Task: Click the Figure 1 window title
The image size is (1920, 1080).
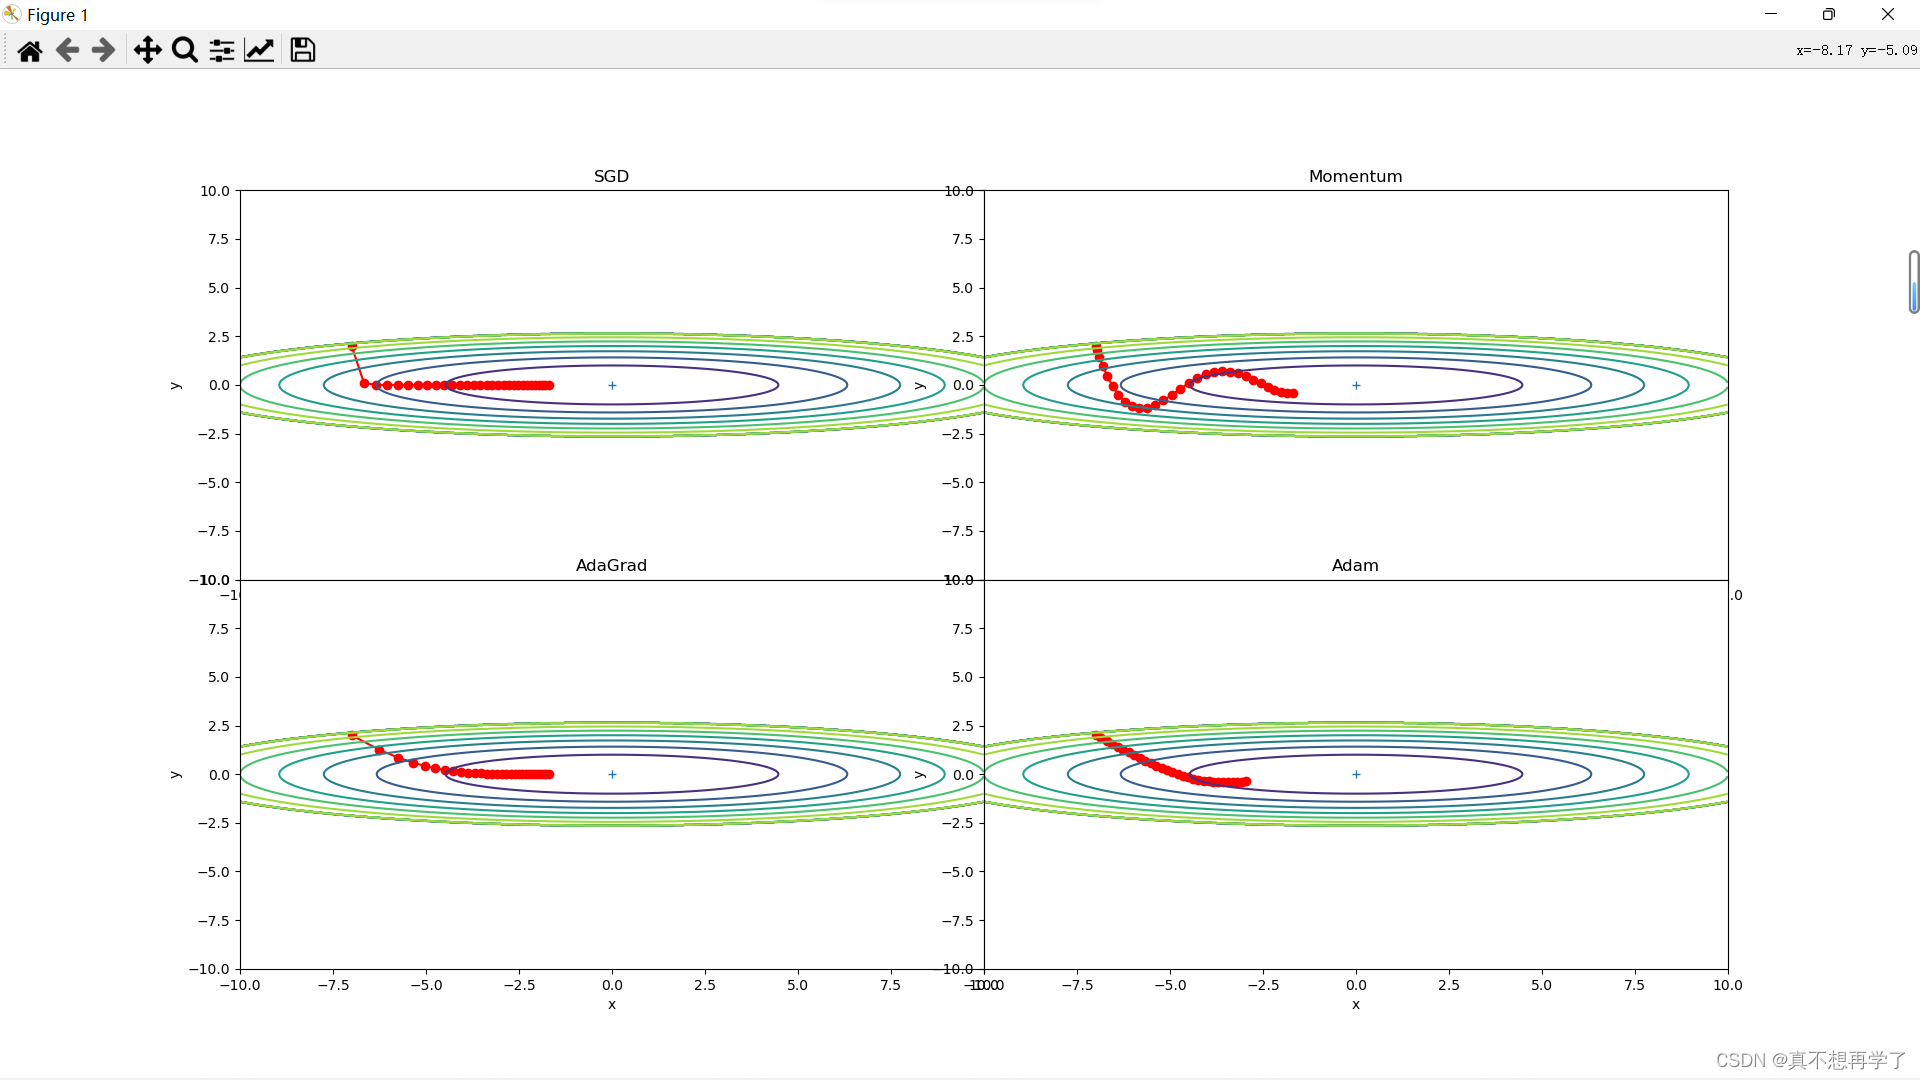Action: [x=58, y=15]
